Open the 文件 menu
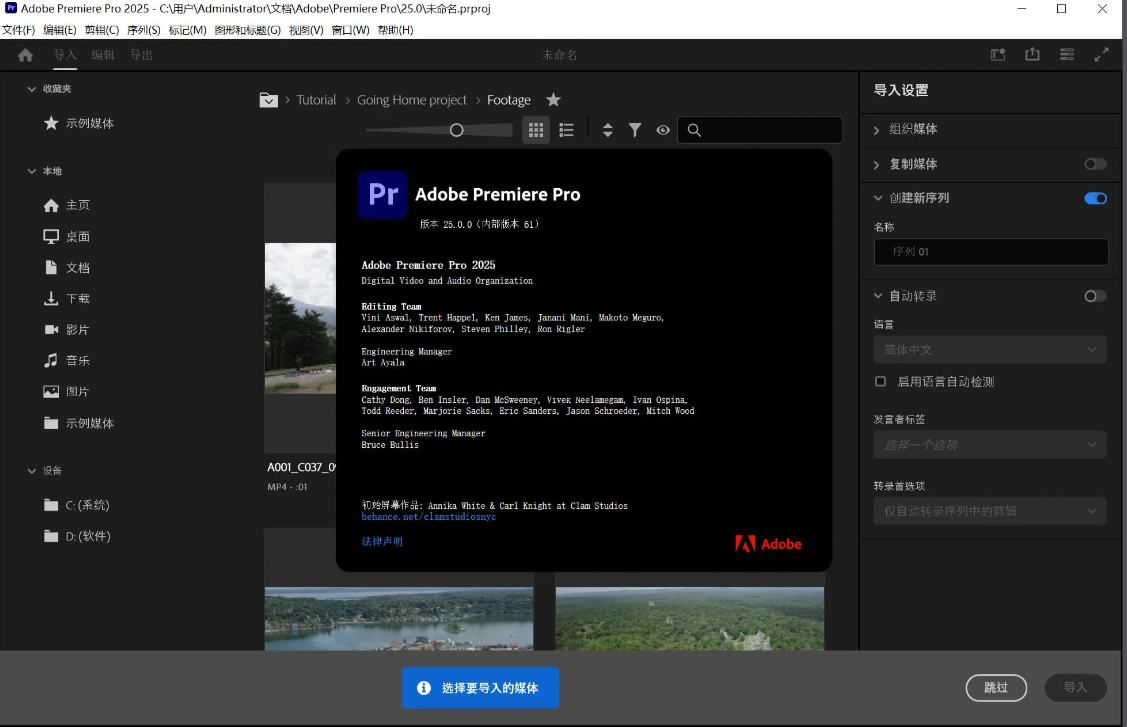Viewport: 1127px width, 727px height. (20, 30)
